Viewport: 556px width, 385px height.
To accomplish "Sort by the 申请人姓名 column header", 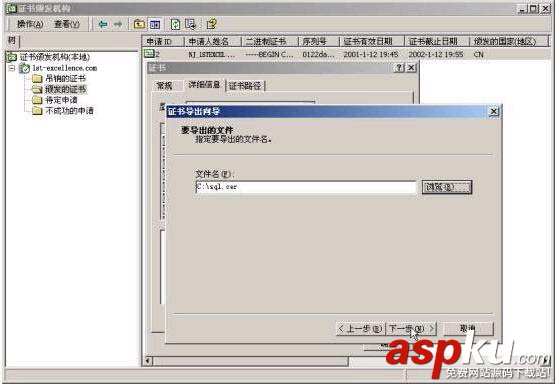I will point(213,41).
